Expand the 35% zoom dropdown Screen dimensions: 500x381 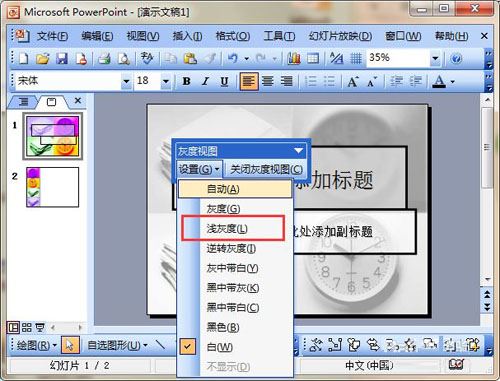435,58
